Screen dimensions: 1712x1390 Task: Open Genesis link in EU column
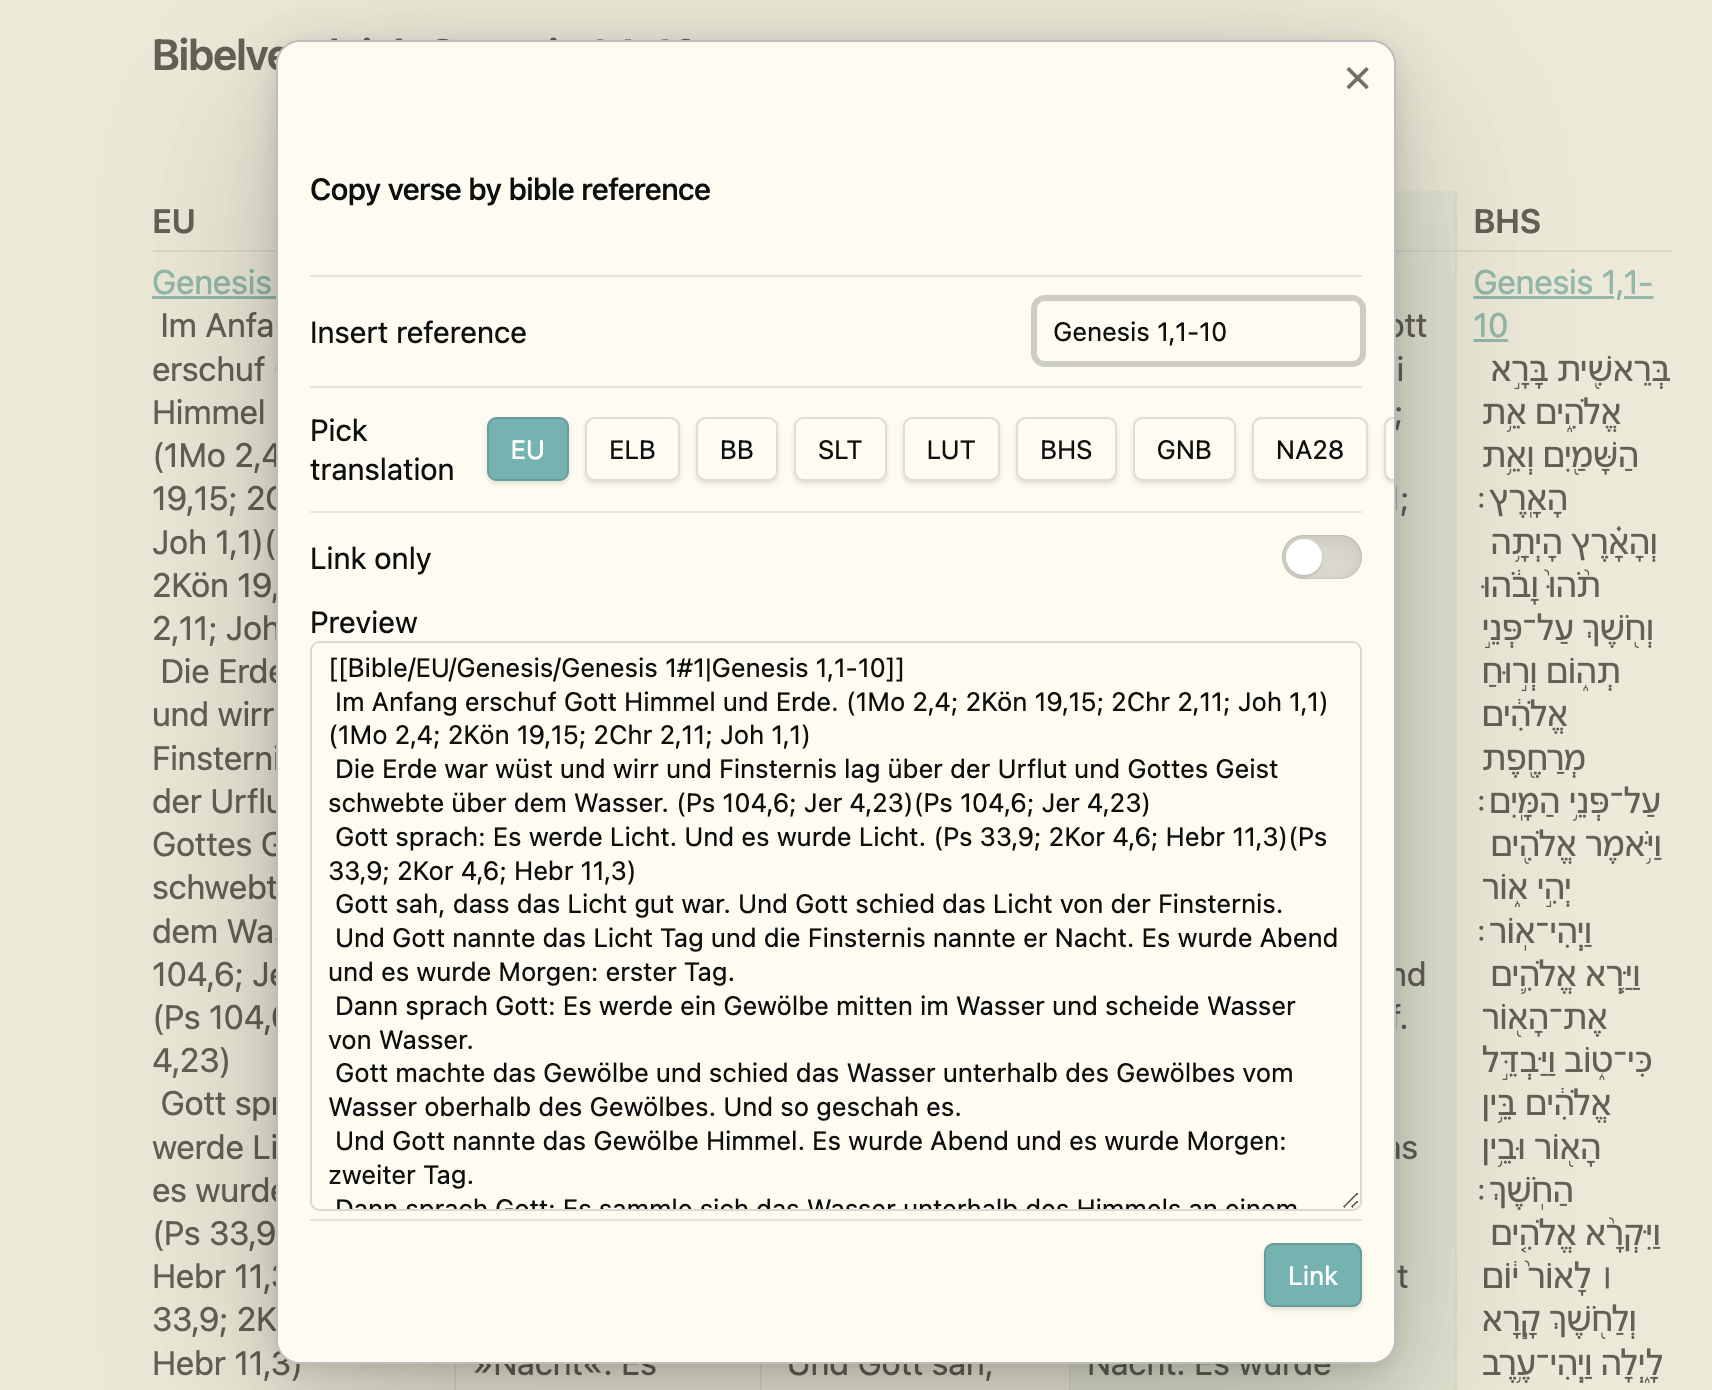coord(213,283)
